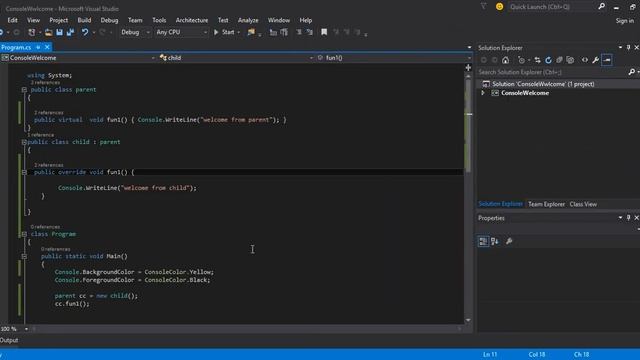Click the Categorized view icon in Properties
640x360 pixels.
[x=483, y=241]
